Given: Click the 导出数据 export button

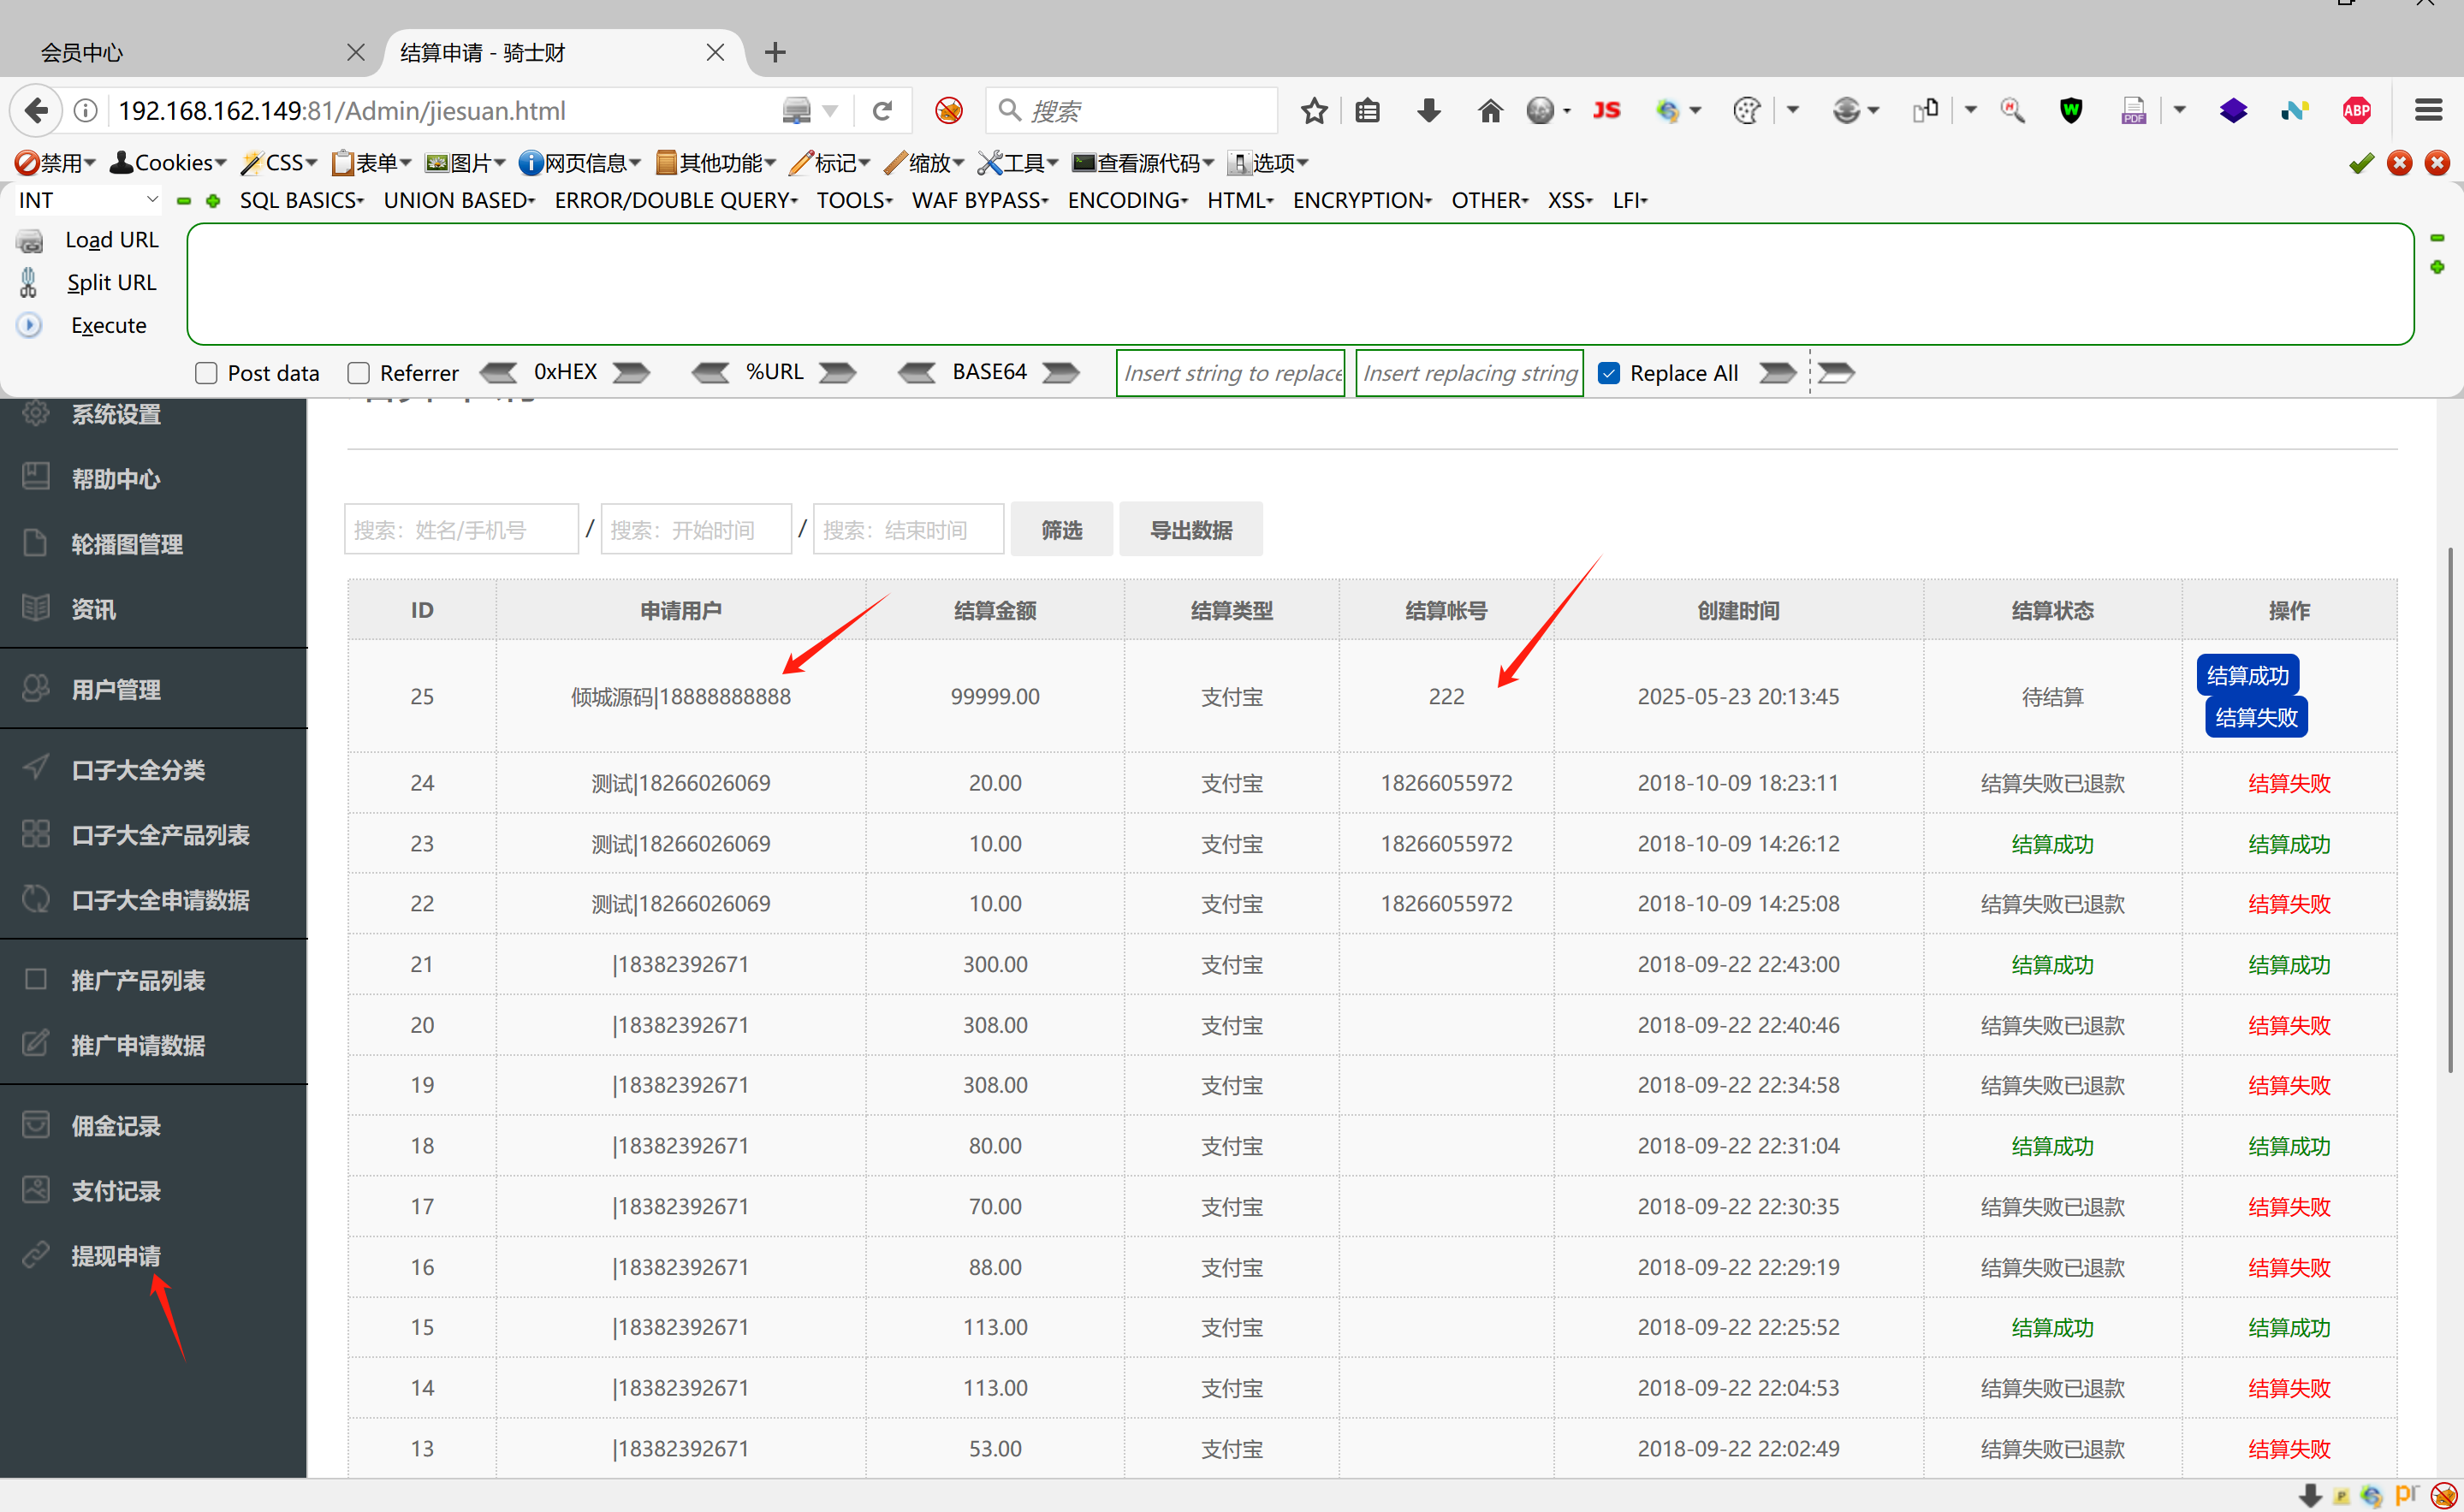Looking at the screenshot, I should (x=1190, y=529).
